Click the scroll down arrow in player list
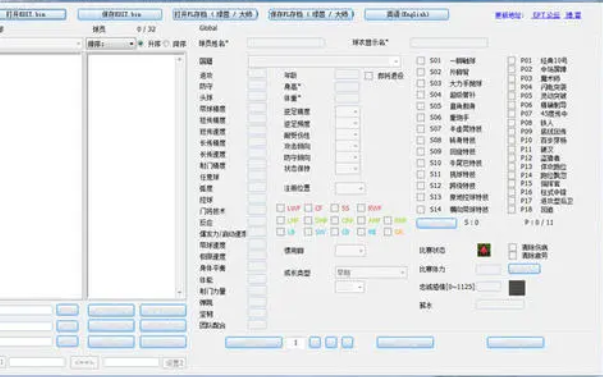 point(179,292)
